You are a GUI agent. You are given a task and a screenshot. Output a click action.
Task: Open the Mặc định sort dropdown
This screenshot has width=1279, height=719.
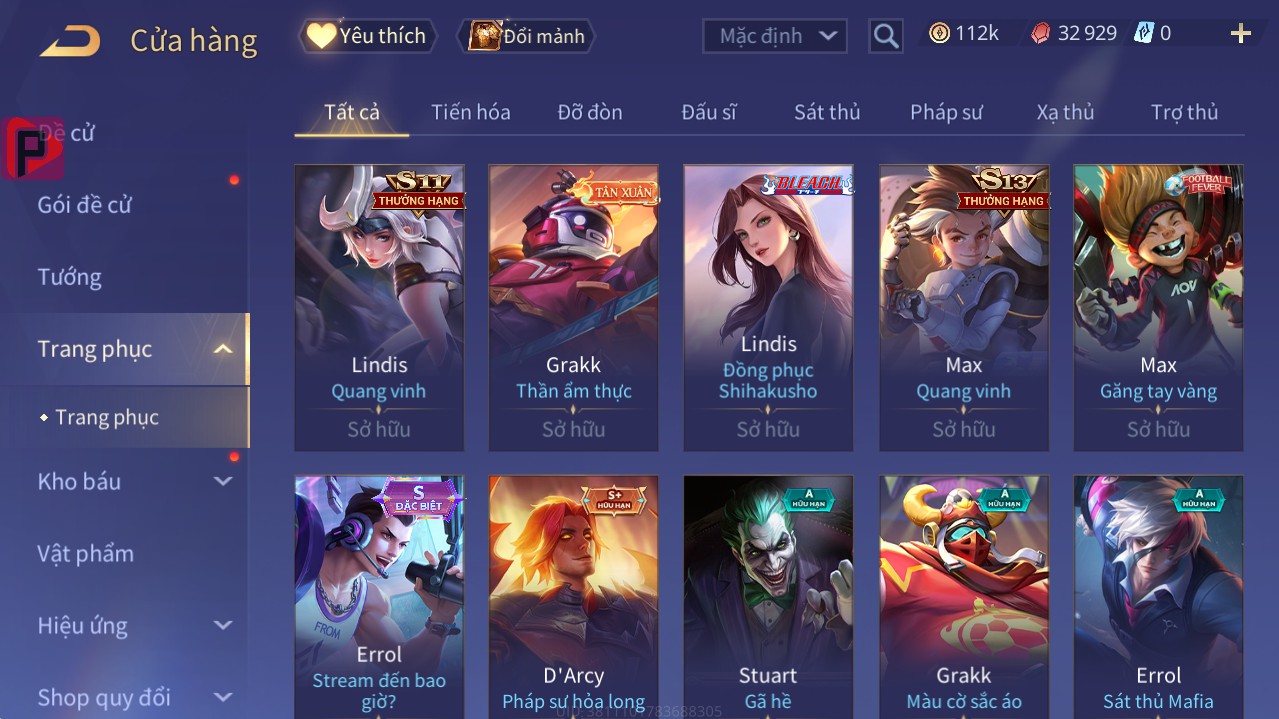775,36
